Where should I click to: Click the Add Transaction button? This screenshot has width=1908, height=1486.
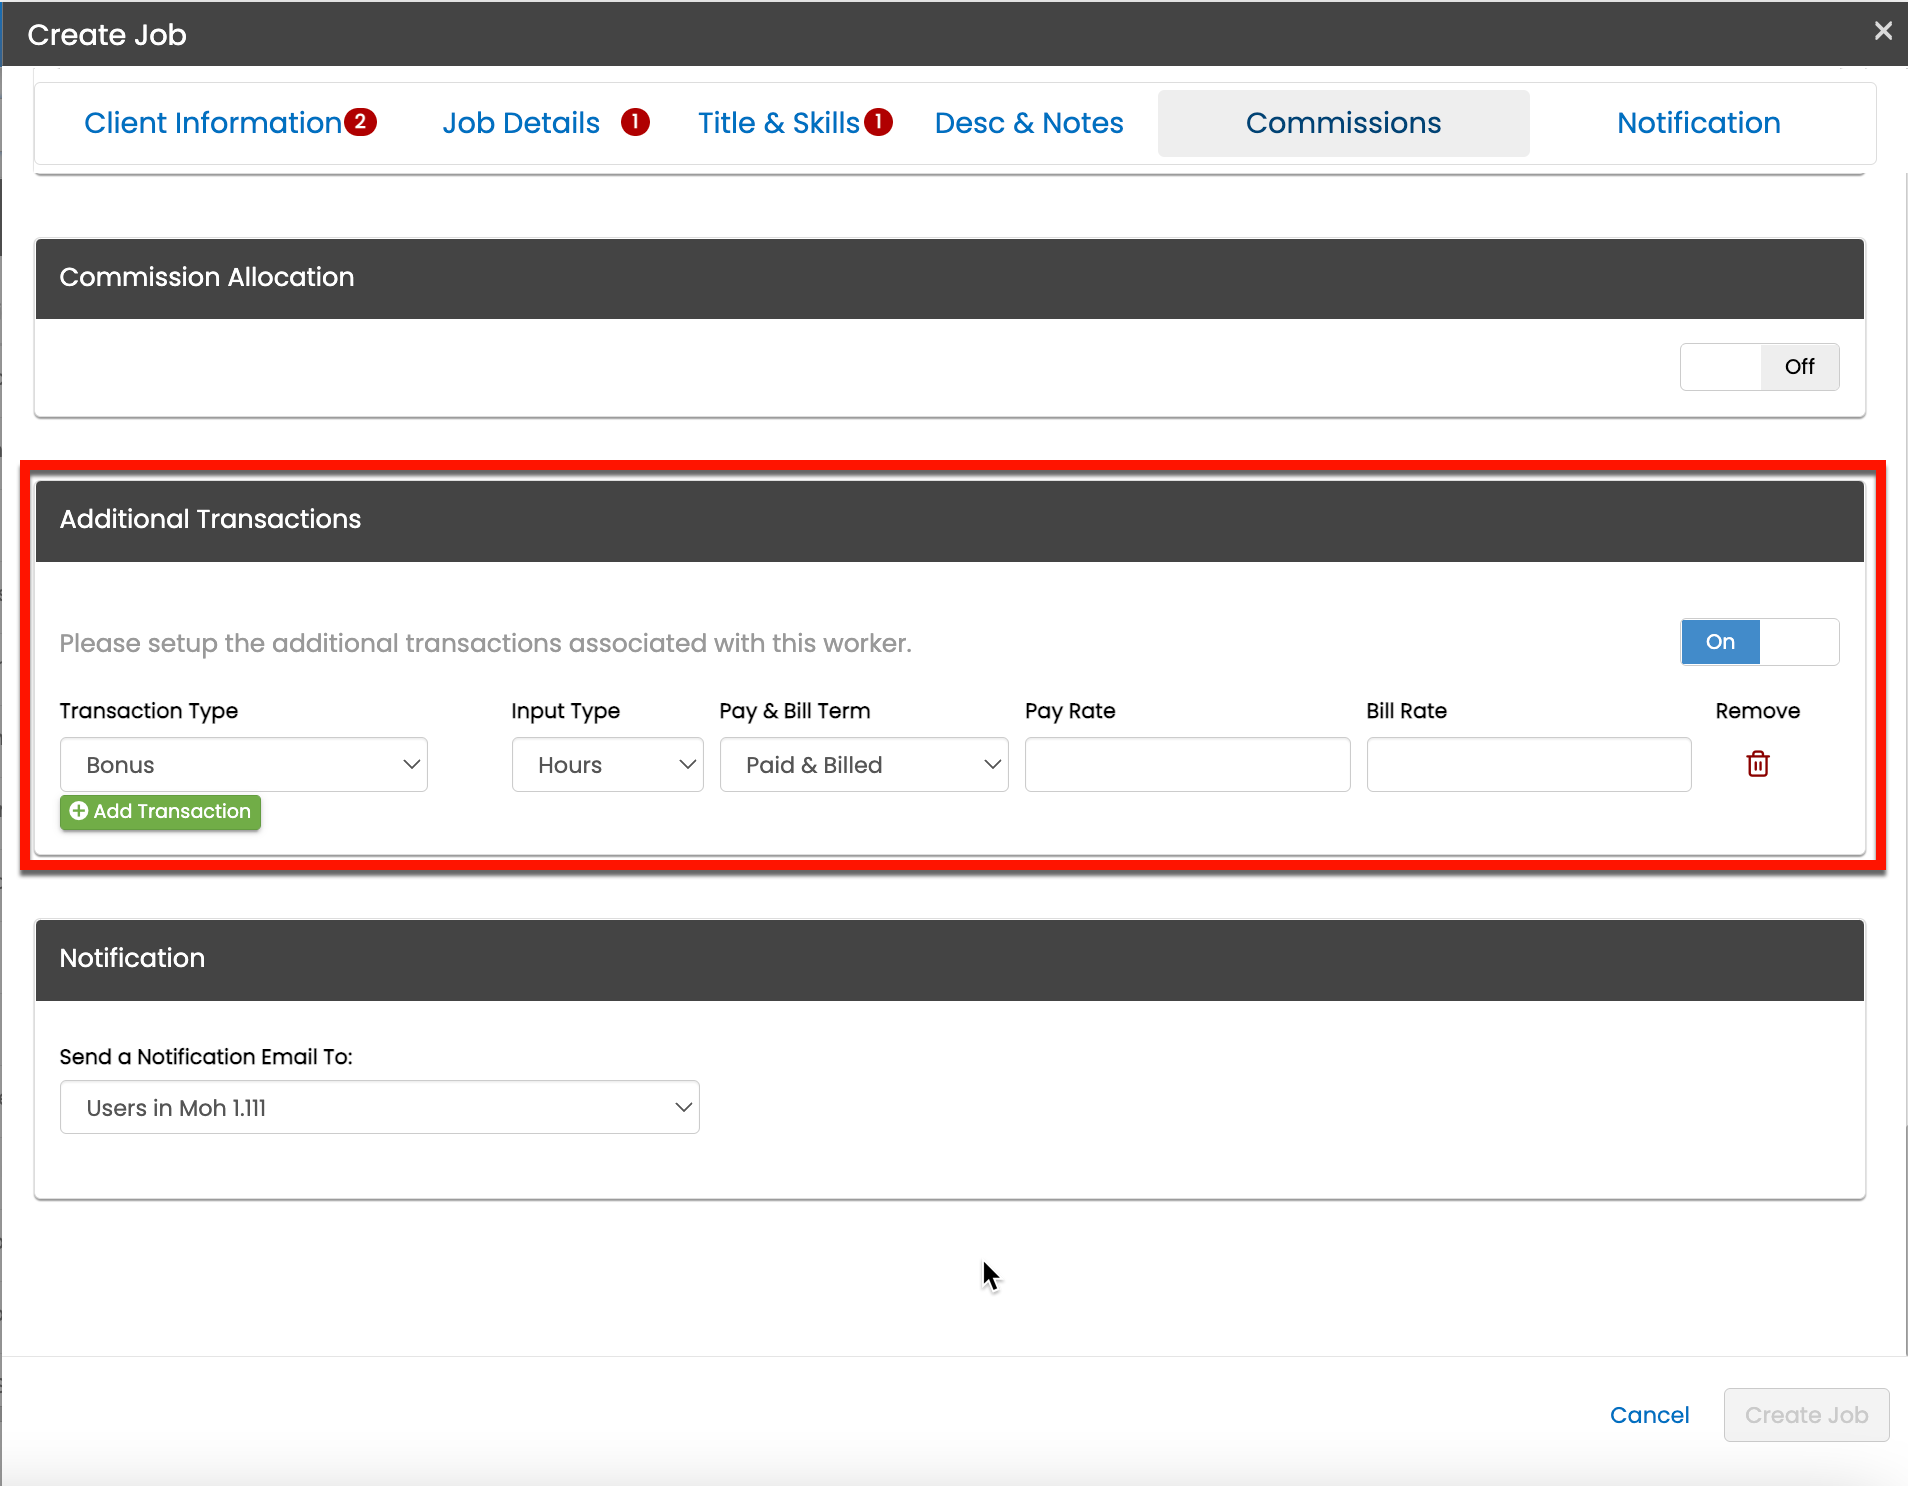(x=160, y=811)
